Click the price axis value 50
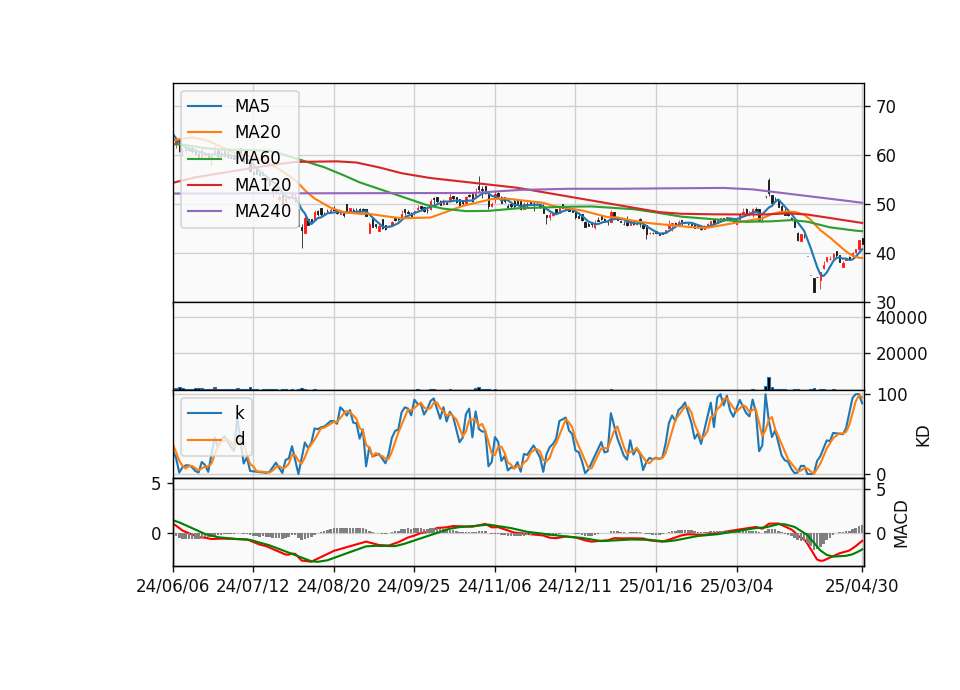The height and width of the screenshot is (690, 960). (886, 205)
